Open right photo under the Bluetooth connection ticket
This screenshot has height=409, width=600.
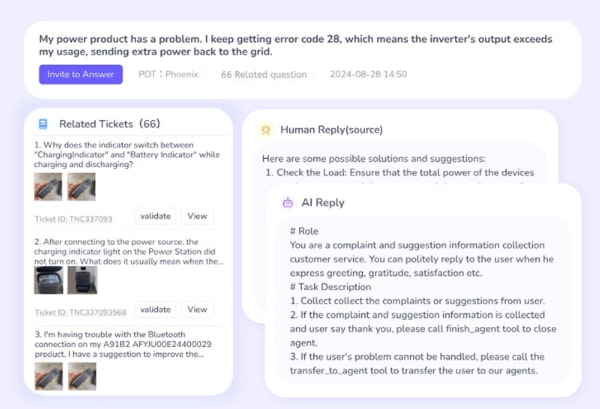pos(81,375)
